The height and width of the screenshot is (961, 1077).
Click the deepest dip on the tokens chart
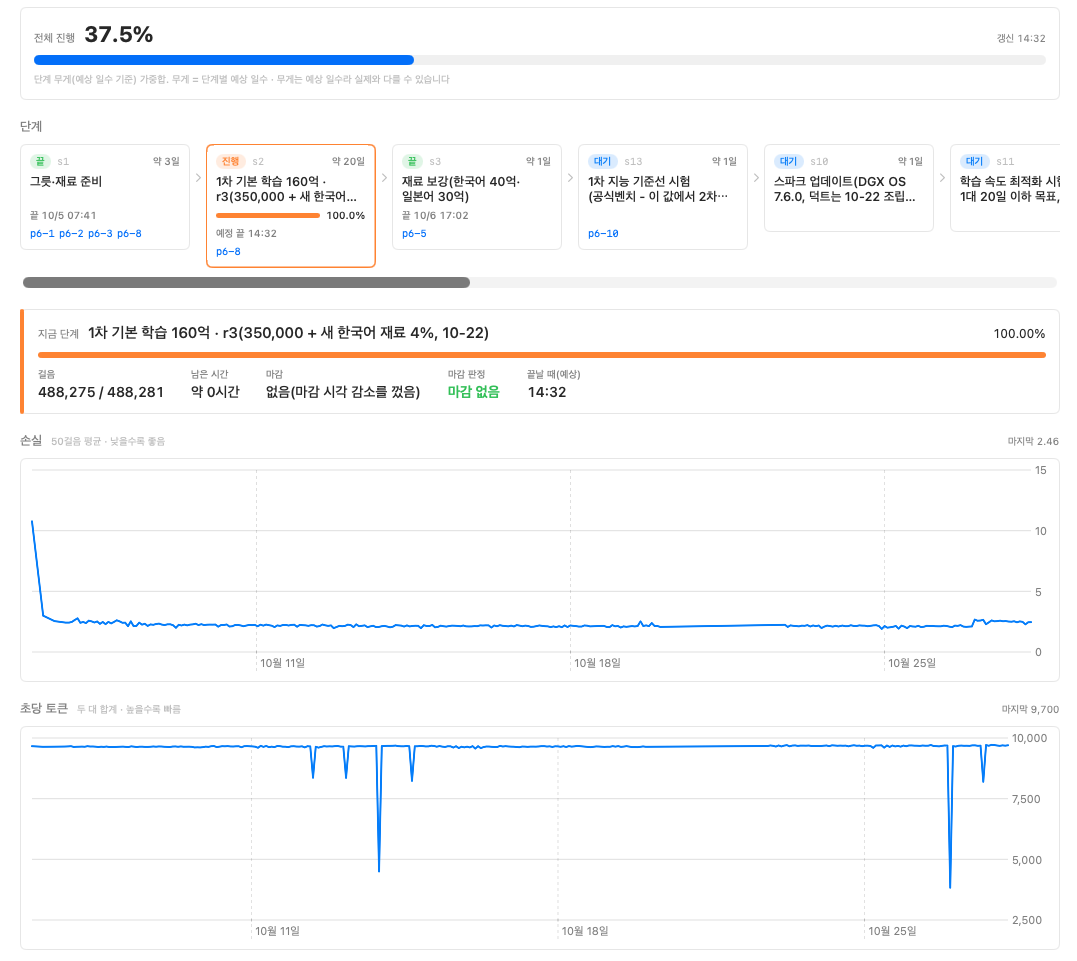tap(950, 886)
